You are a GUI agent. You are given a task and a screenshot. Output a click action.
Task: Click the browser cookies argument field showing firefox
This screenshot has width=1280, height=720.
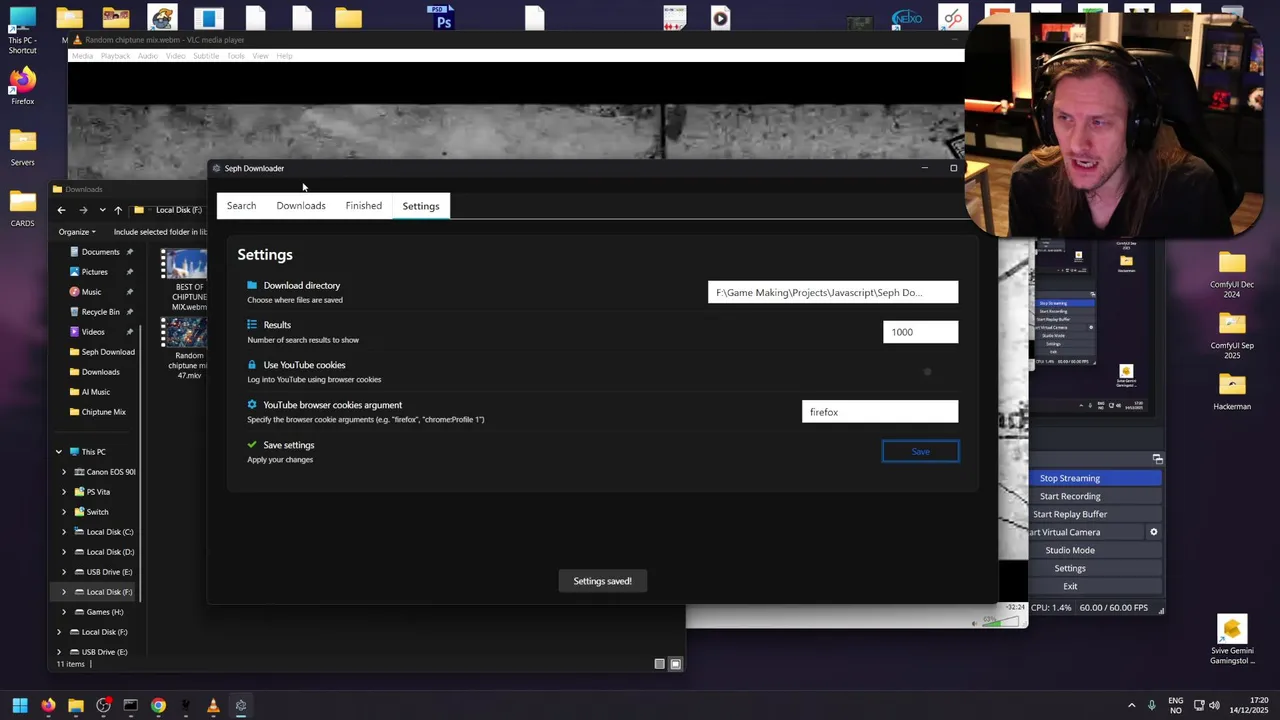(880, 412)
